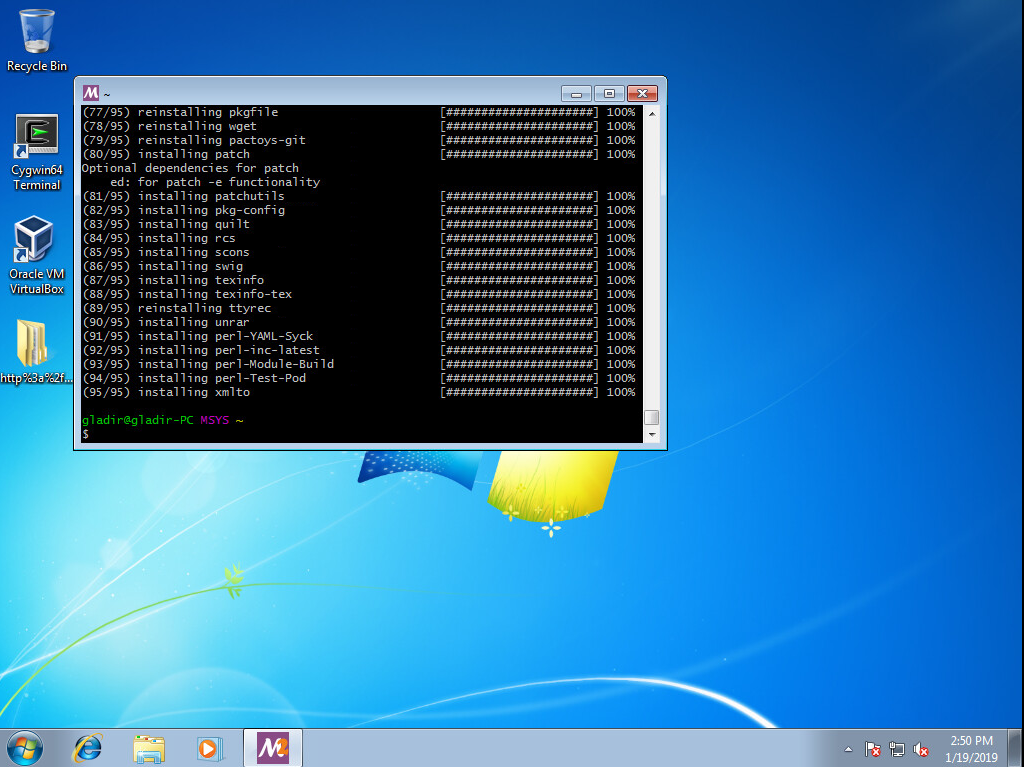Image resolution: width=1024 pixels, height=767 pixels.
Task: Click the muted volume speaker icon
Action: pos(921,749)
